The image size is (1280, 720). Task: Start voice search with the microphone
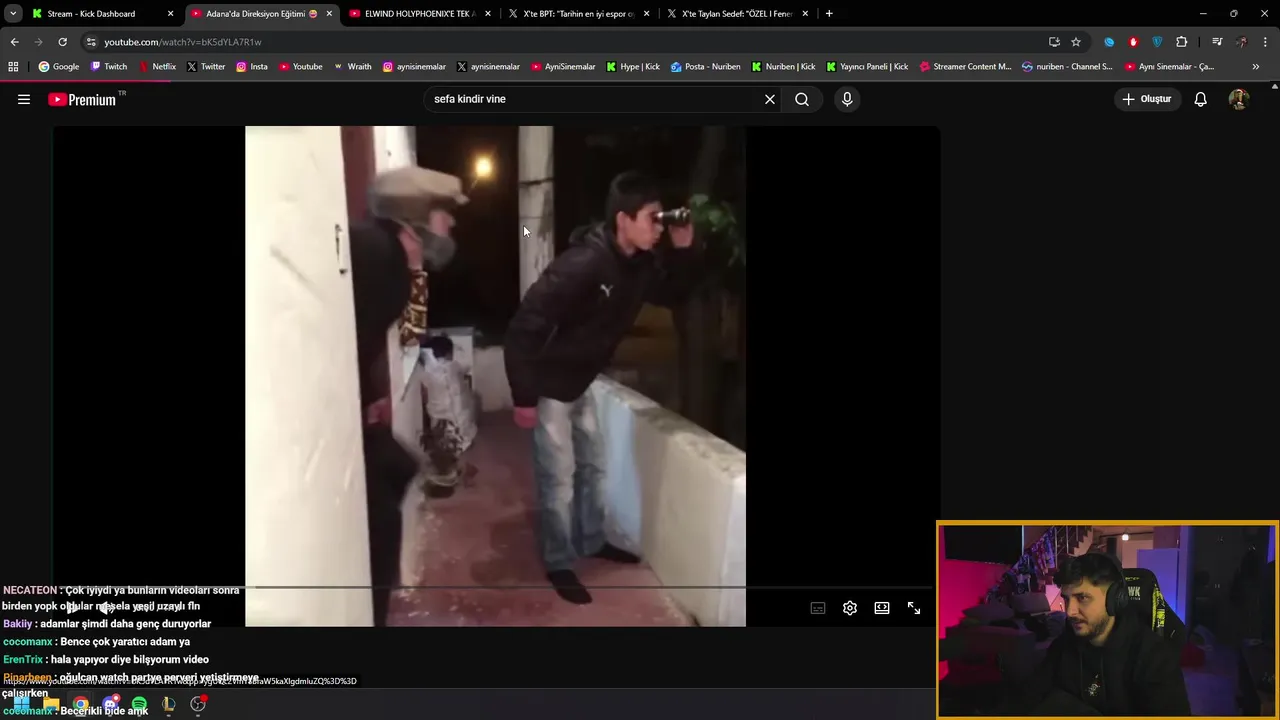847,99
